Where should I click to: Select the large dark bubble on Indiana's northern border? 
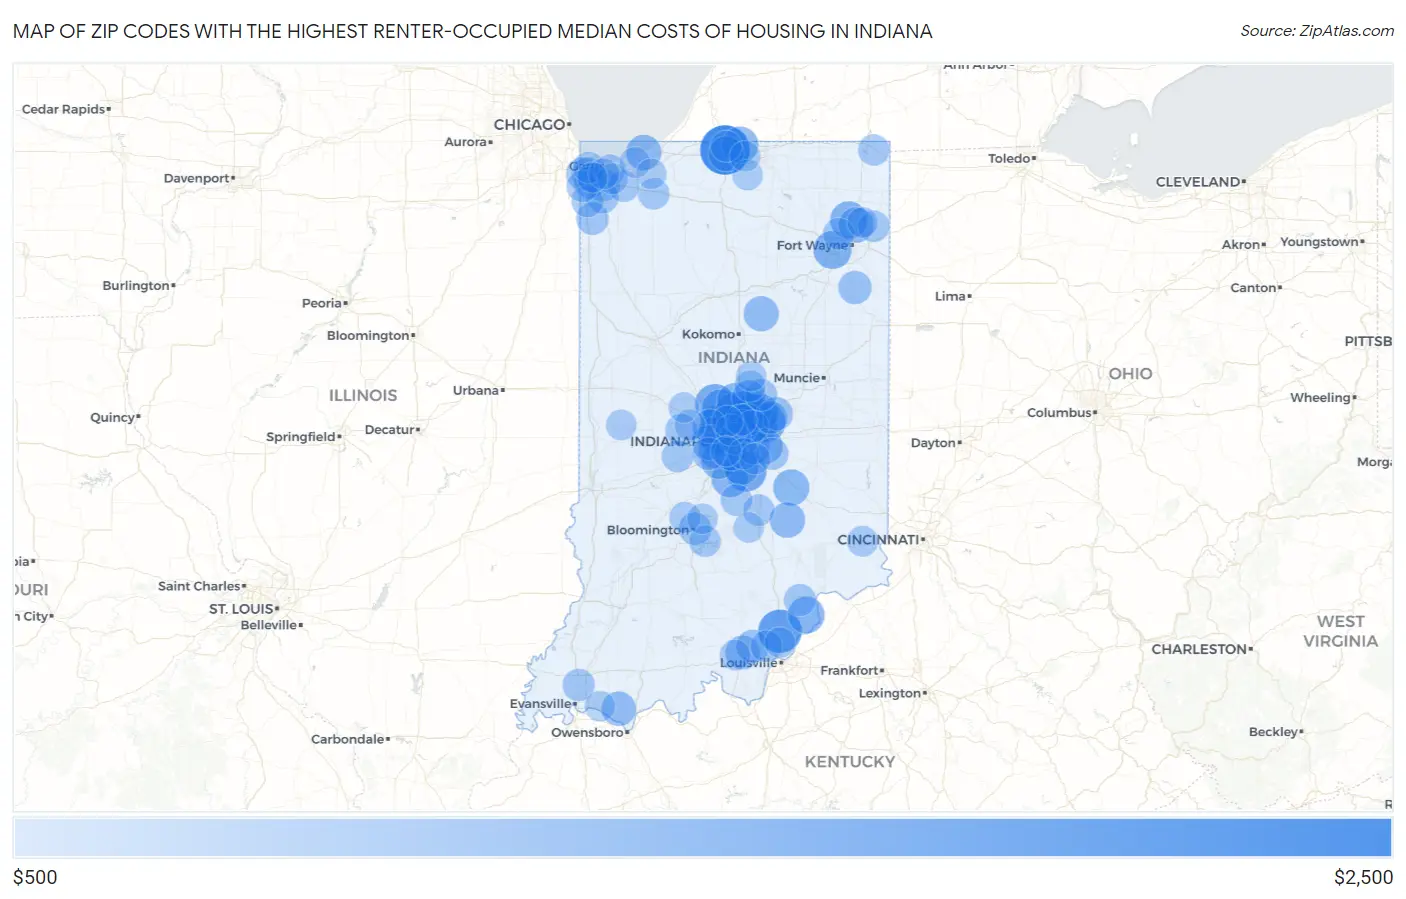[x=725, y=150]
